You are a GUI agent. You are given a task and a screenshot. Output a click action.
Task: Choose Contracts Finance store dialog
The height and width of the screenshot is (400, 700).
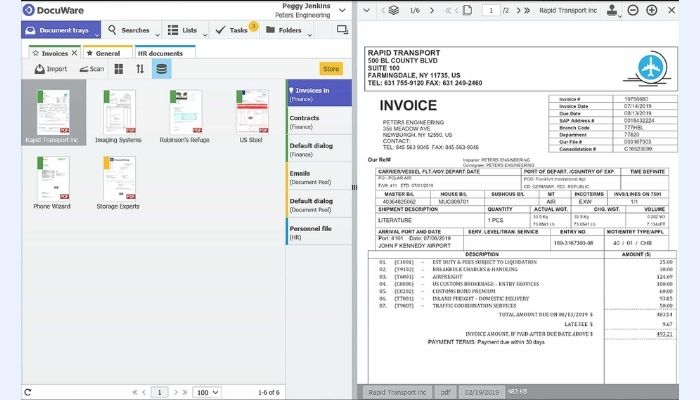(319, 121)
